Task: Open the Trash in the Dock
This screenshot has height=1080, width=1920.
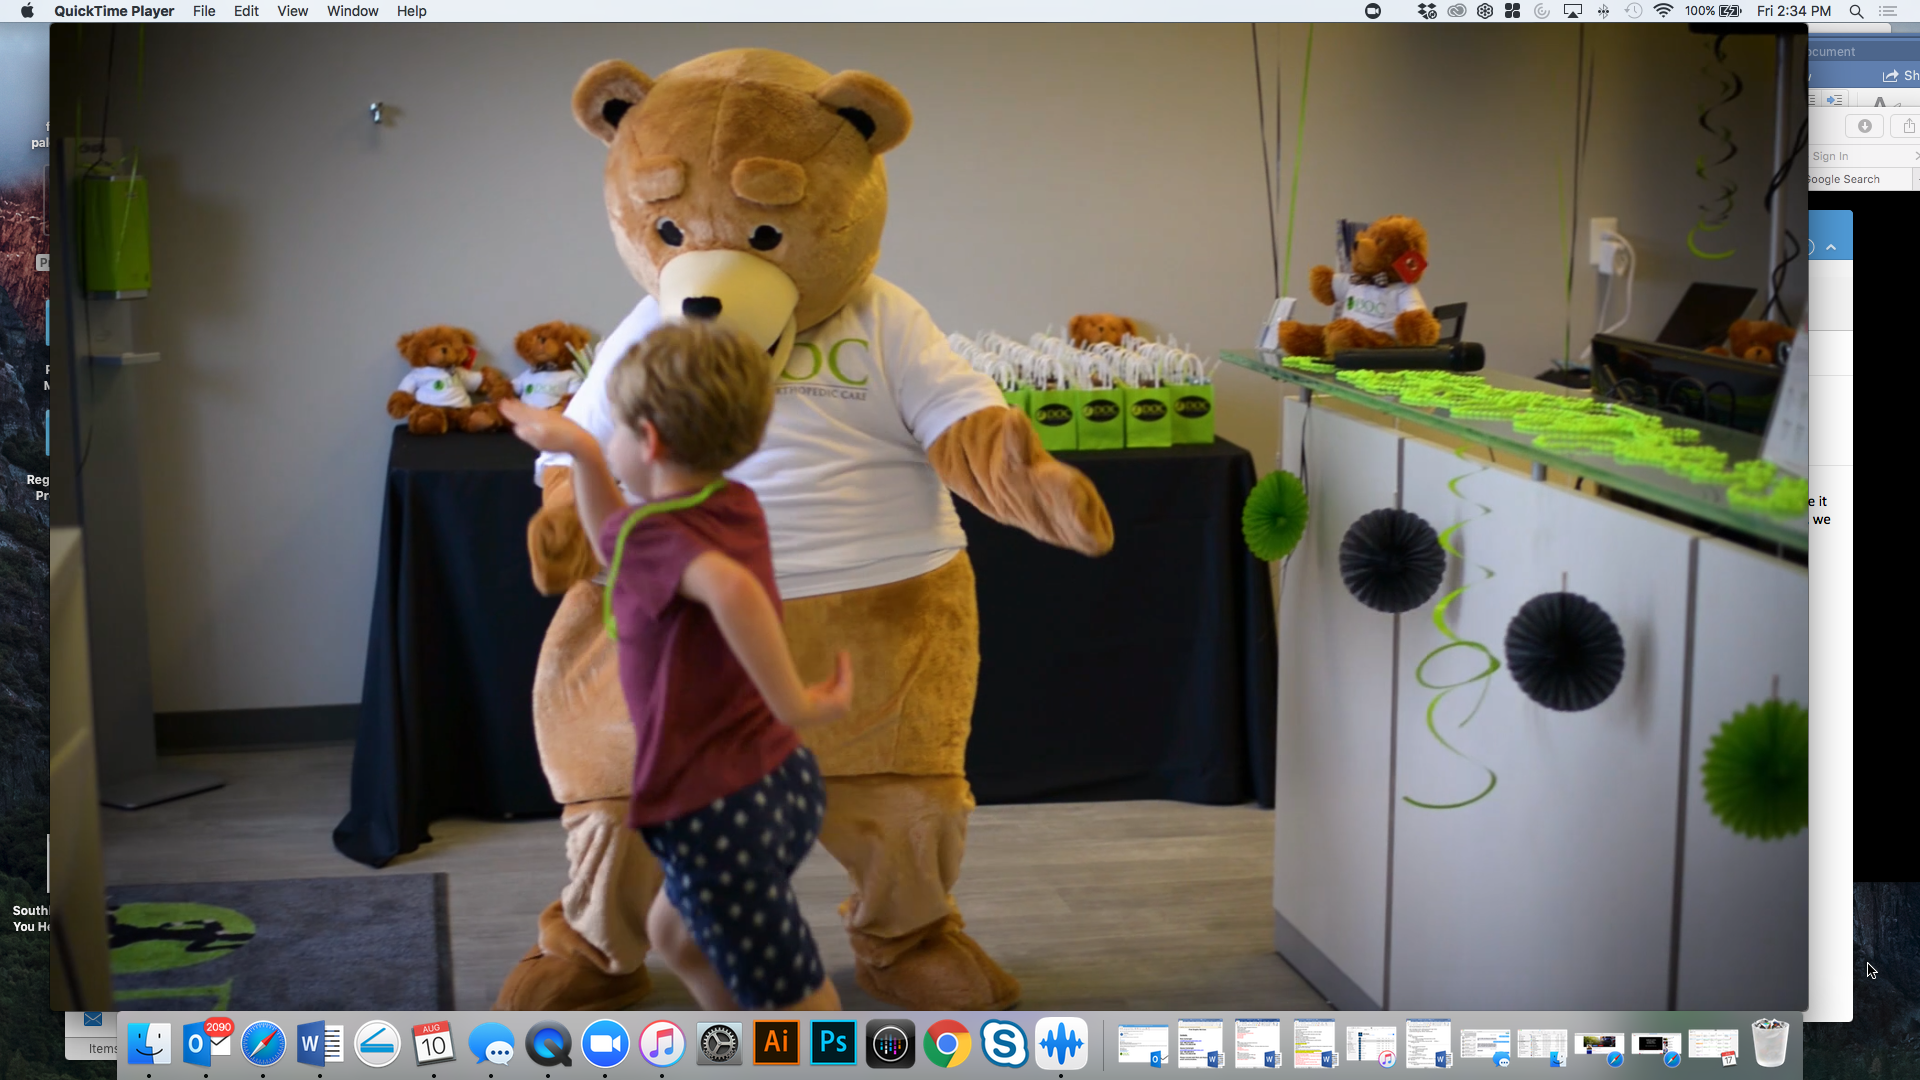Action: click(1770, 1044)
